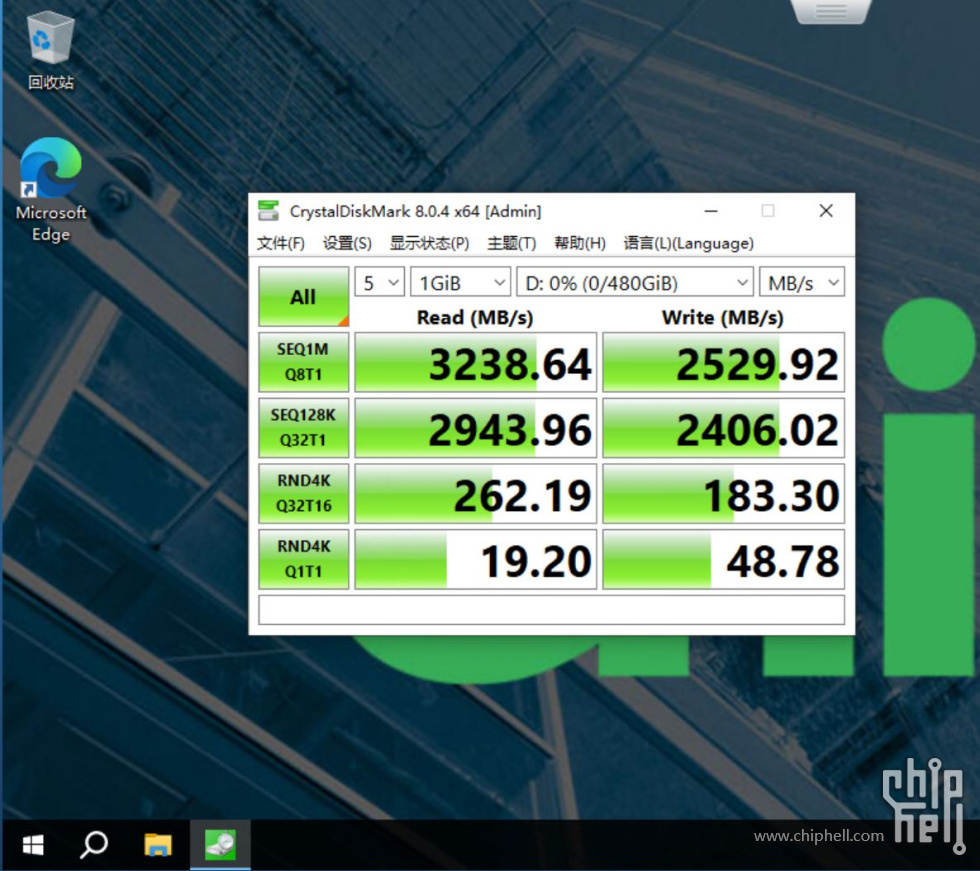Image resolution: width=980 pixels, height=871 pixels.
Task: Open the 帮助(H) menu
Action: coord(580,243)
